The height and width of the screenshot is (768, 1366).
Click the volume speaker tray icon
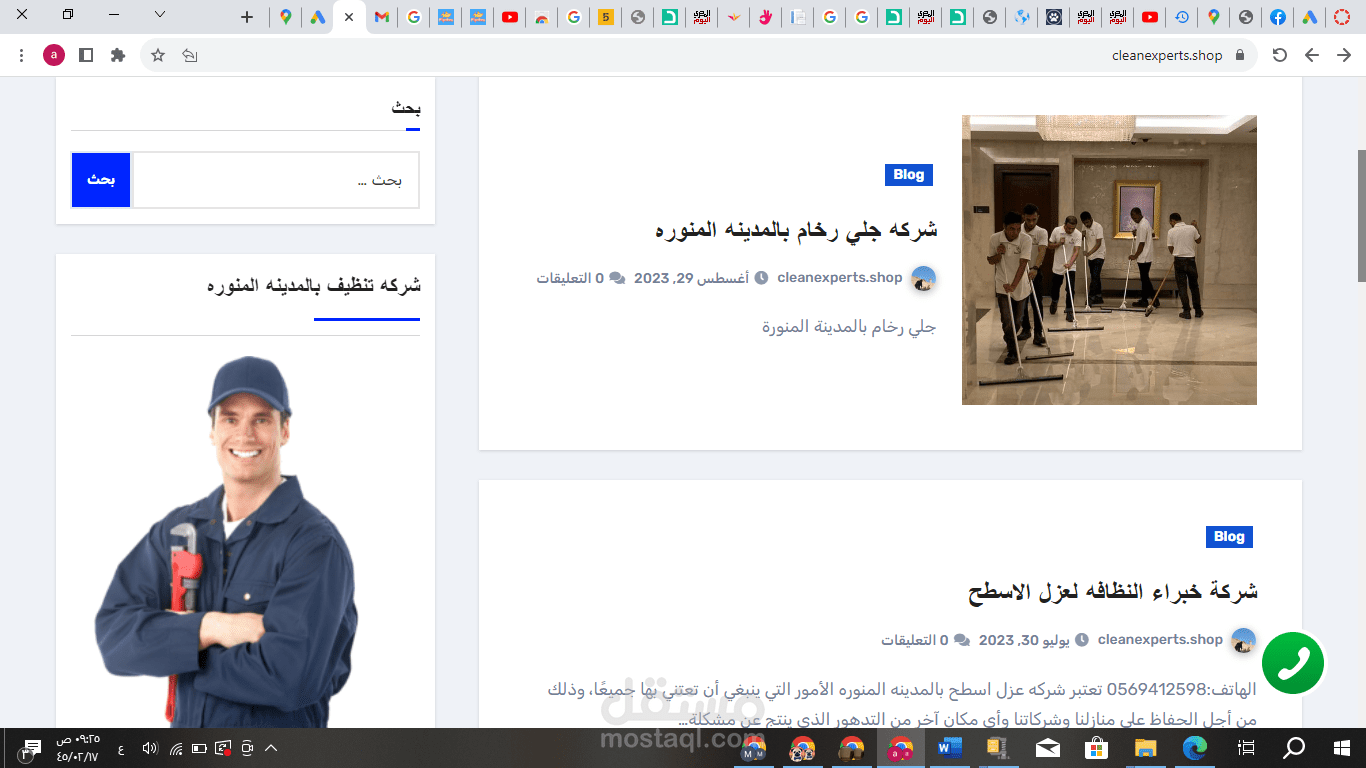tap(150, 748)
